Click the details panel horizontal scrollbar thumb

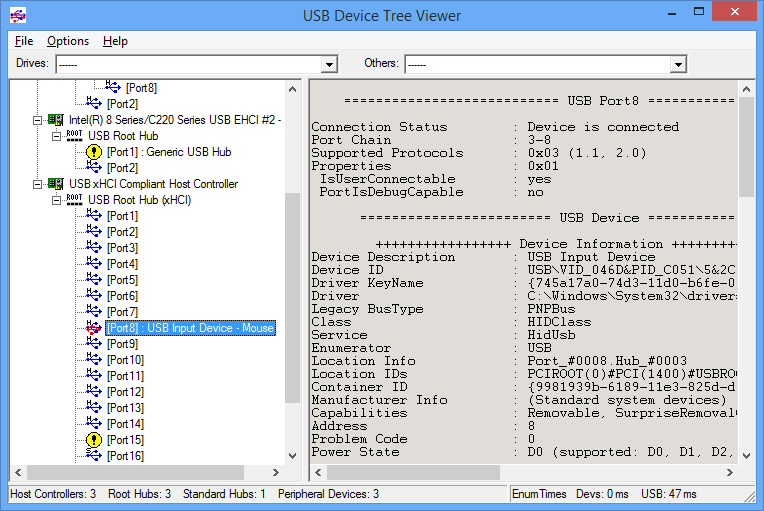tap(413, 473)
